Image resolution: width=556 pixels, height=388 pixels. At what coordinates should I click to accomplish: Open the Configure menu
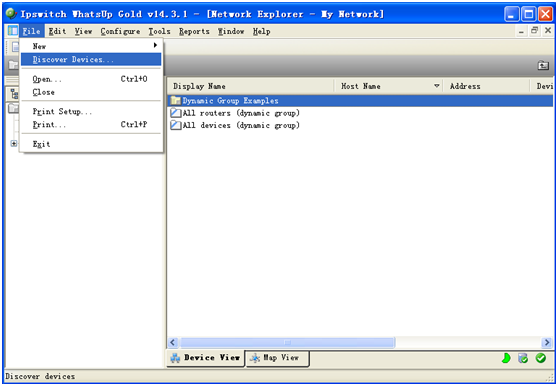tap(120, 31)
